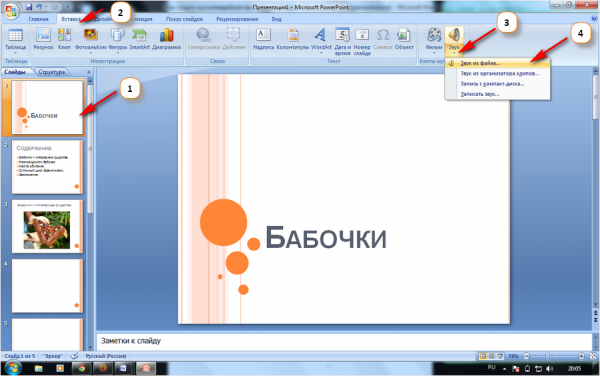This screenshot has height=376, width=600.
Task: Click the Бабочки title on the slide
Action: point(326,238)
